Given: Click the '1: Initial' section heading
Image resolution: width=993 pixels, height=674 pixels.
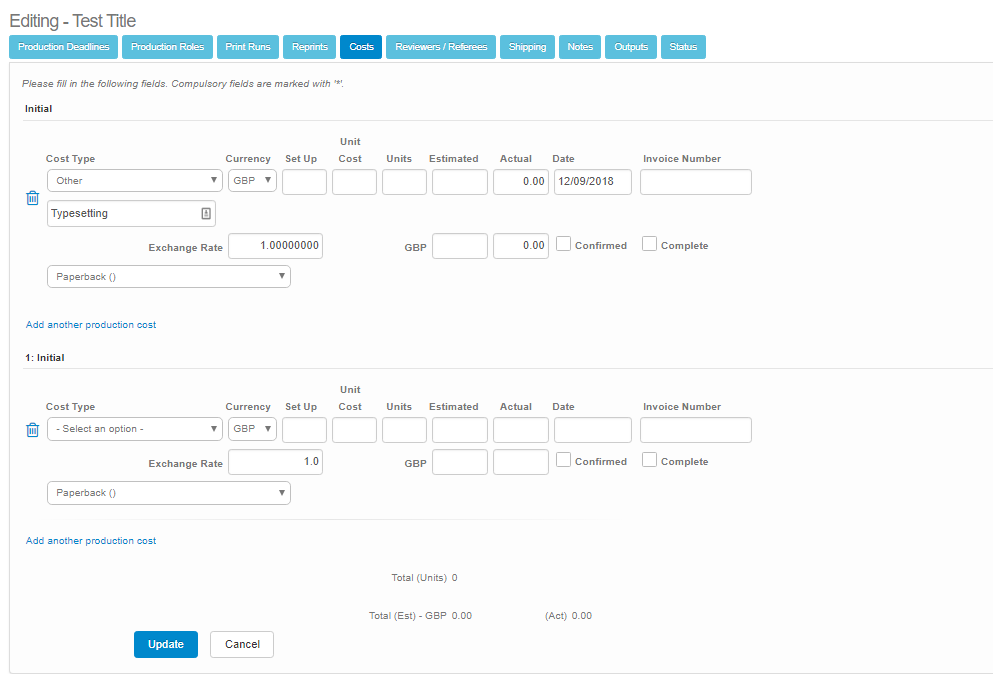Looking at the screenshot, I should pos(45,357).
